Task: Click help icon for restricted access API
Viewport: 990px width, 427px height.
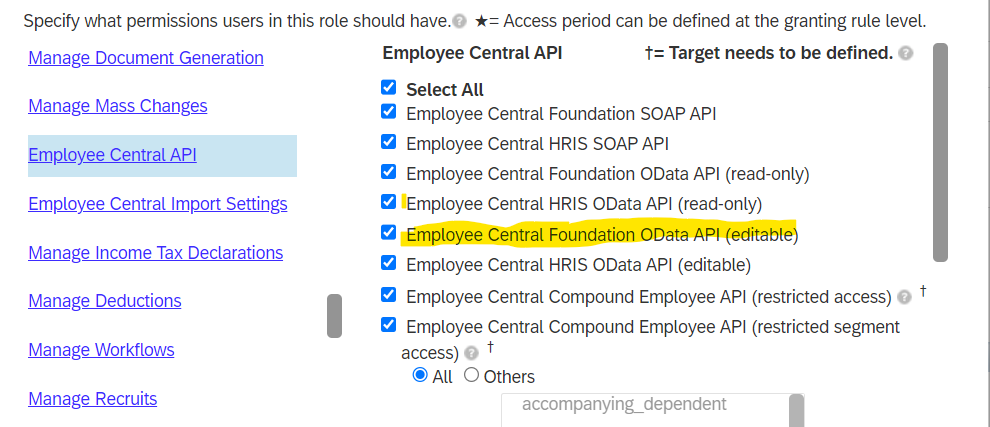Action: [x=904, y=298]
